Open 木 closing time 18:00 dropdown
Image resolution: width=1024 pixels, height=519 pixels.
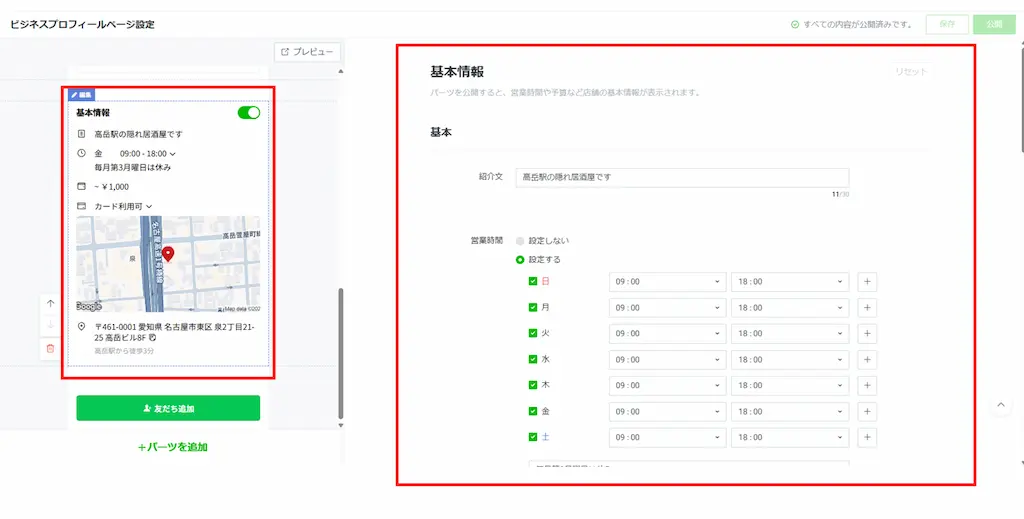[x=790, y=385]
